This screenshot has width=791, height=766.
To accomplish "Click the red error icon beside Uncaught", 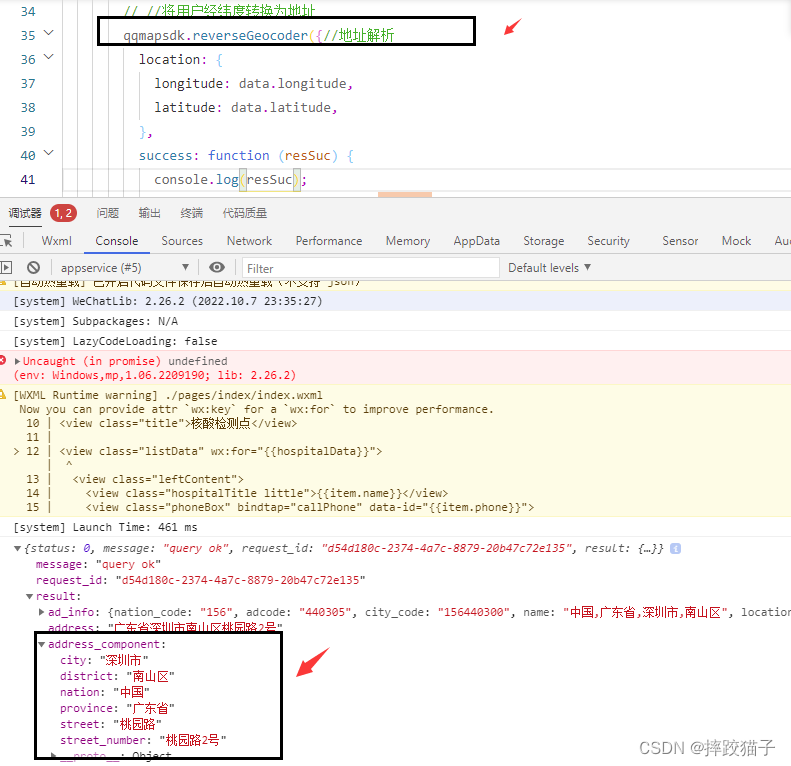I will pyautogui.click(x=3, y=360).
